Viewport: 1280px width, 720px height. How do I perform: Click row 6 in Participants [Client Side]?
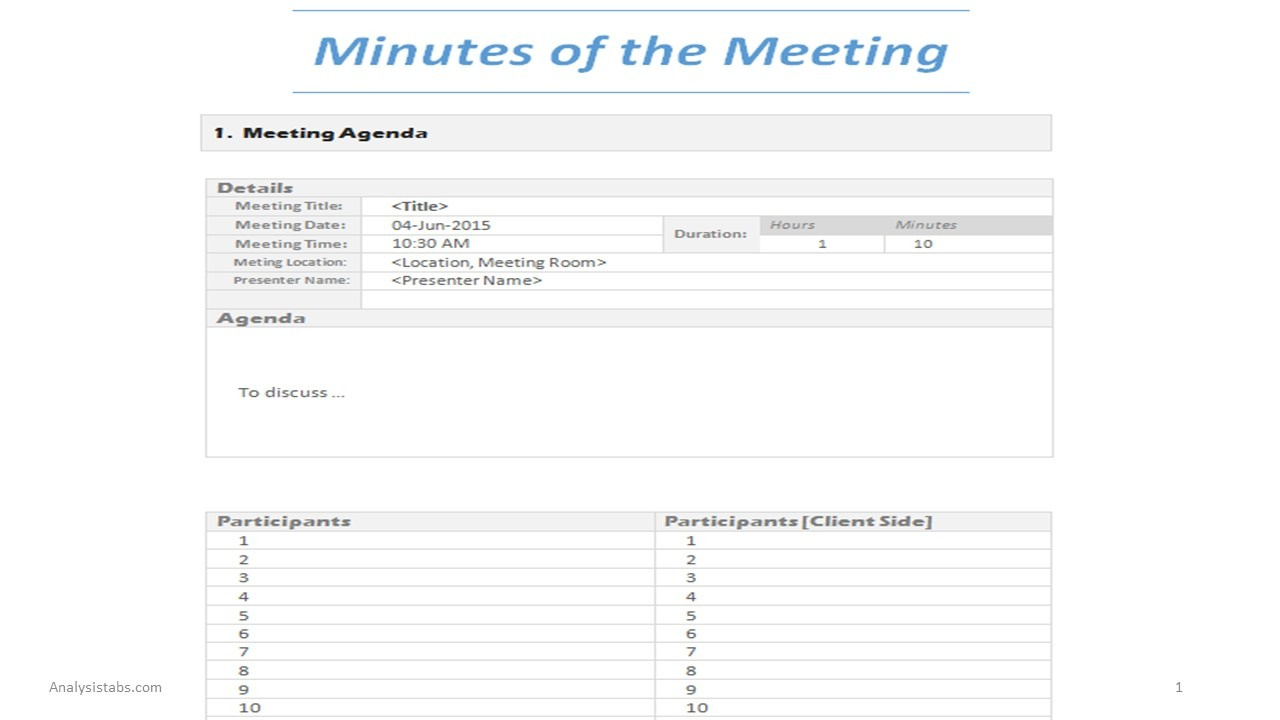(853, 634)
